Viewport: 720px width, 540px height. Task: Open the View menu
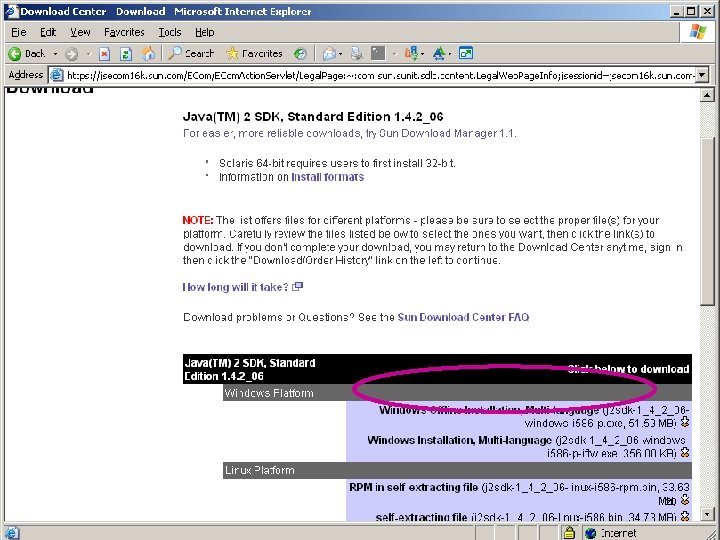click(x=80, y=33)
